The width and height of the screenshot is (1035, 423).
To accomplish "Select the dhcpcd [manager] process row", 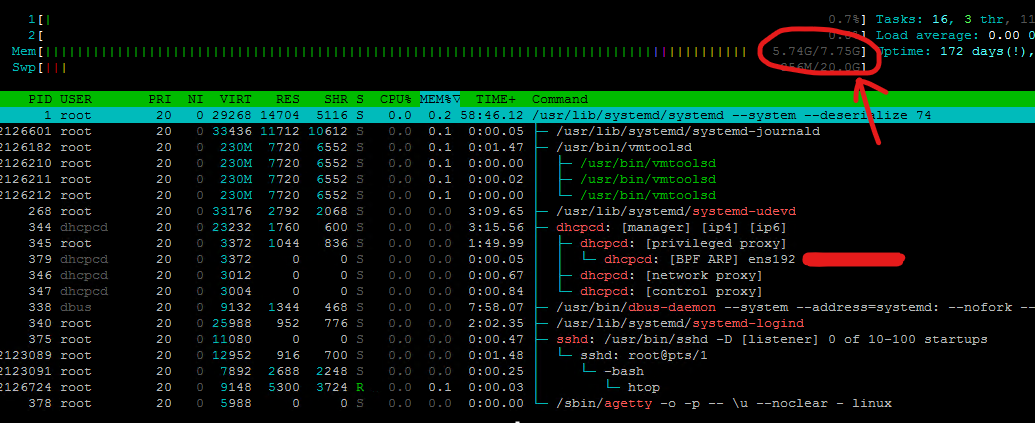I will [518, 227].
